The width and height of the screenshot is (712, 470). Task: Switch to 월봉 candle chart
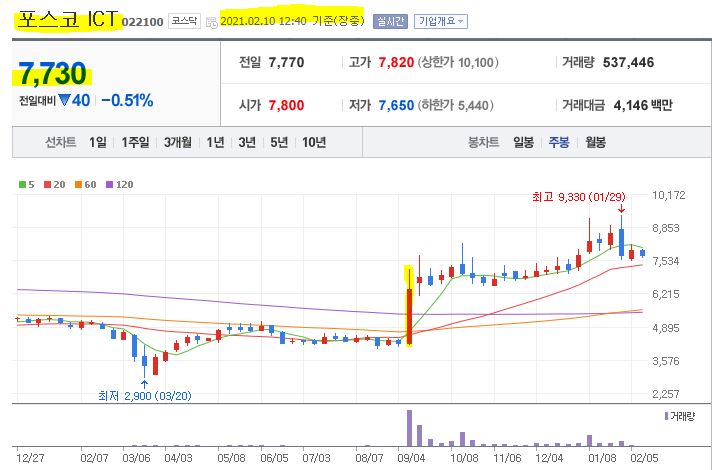595,143
